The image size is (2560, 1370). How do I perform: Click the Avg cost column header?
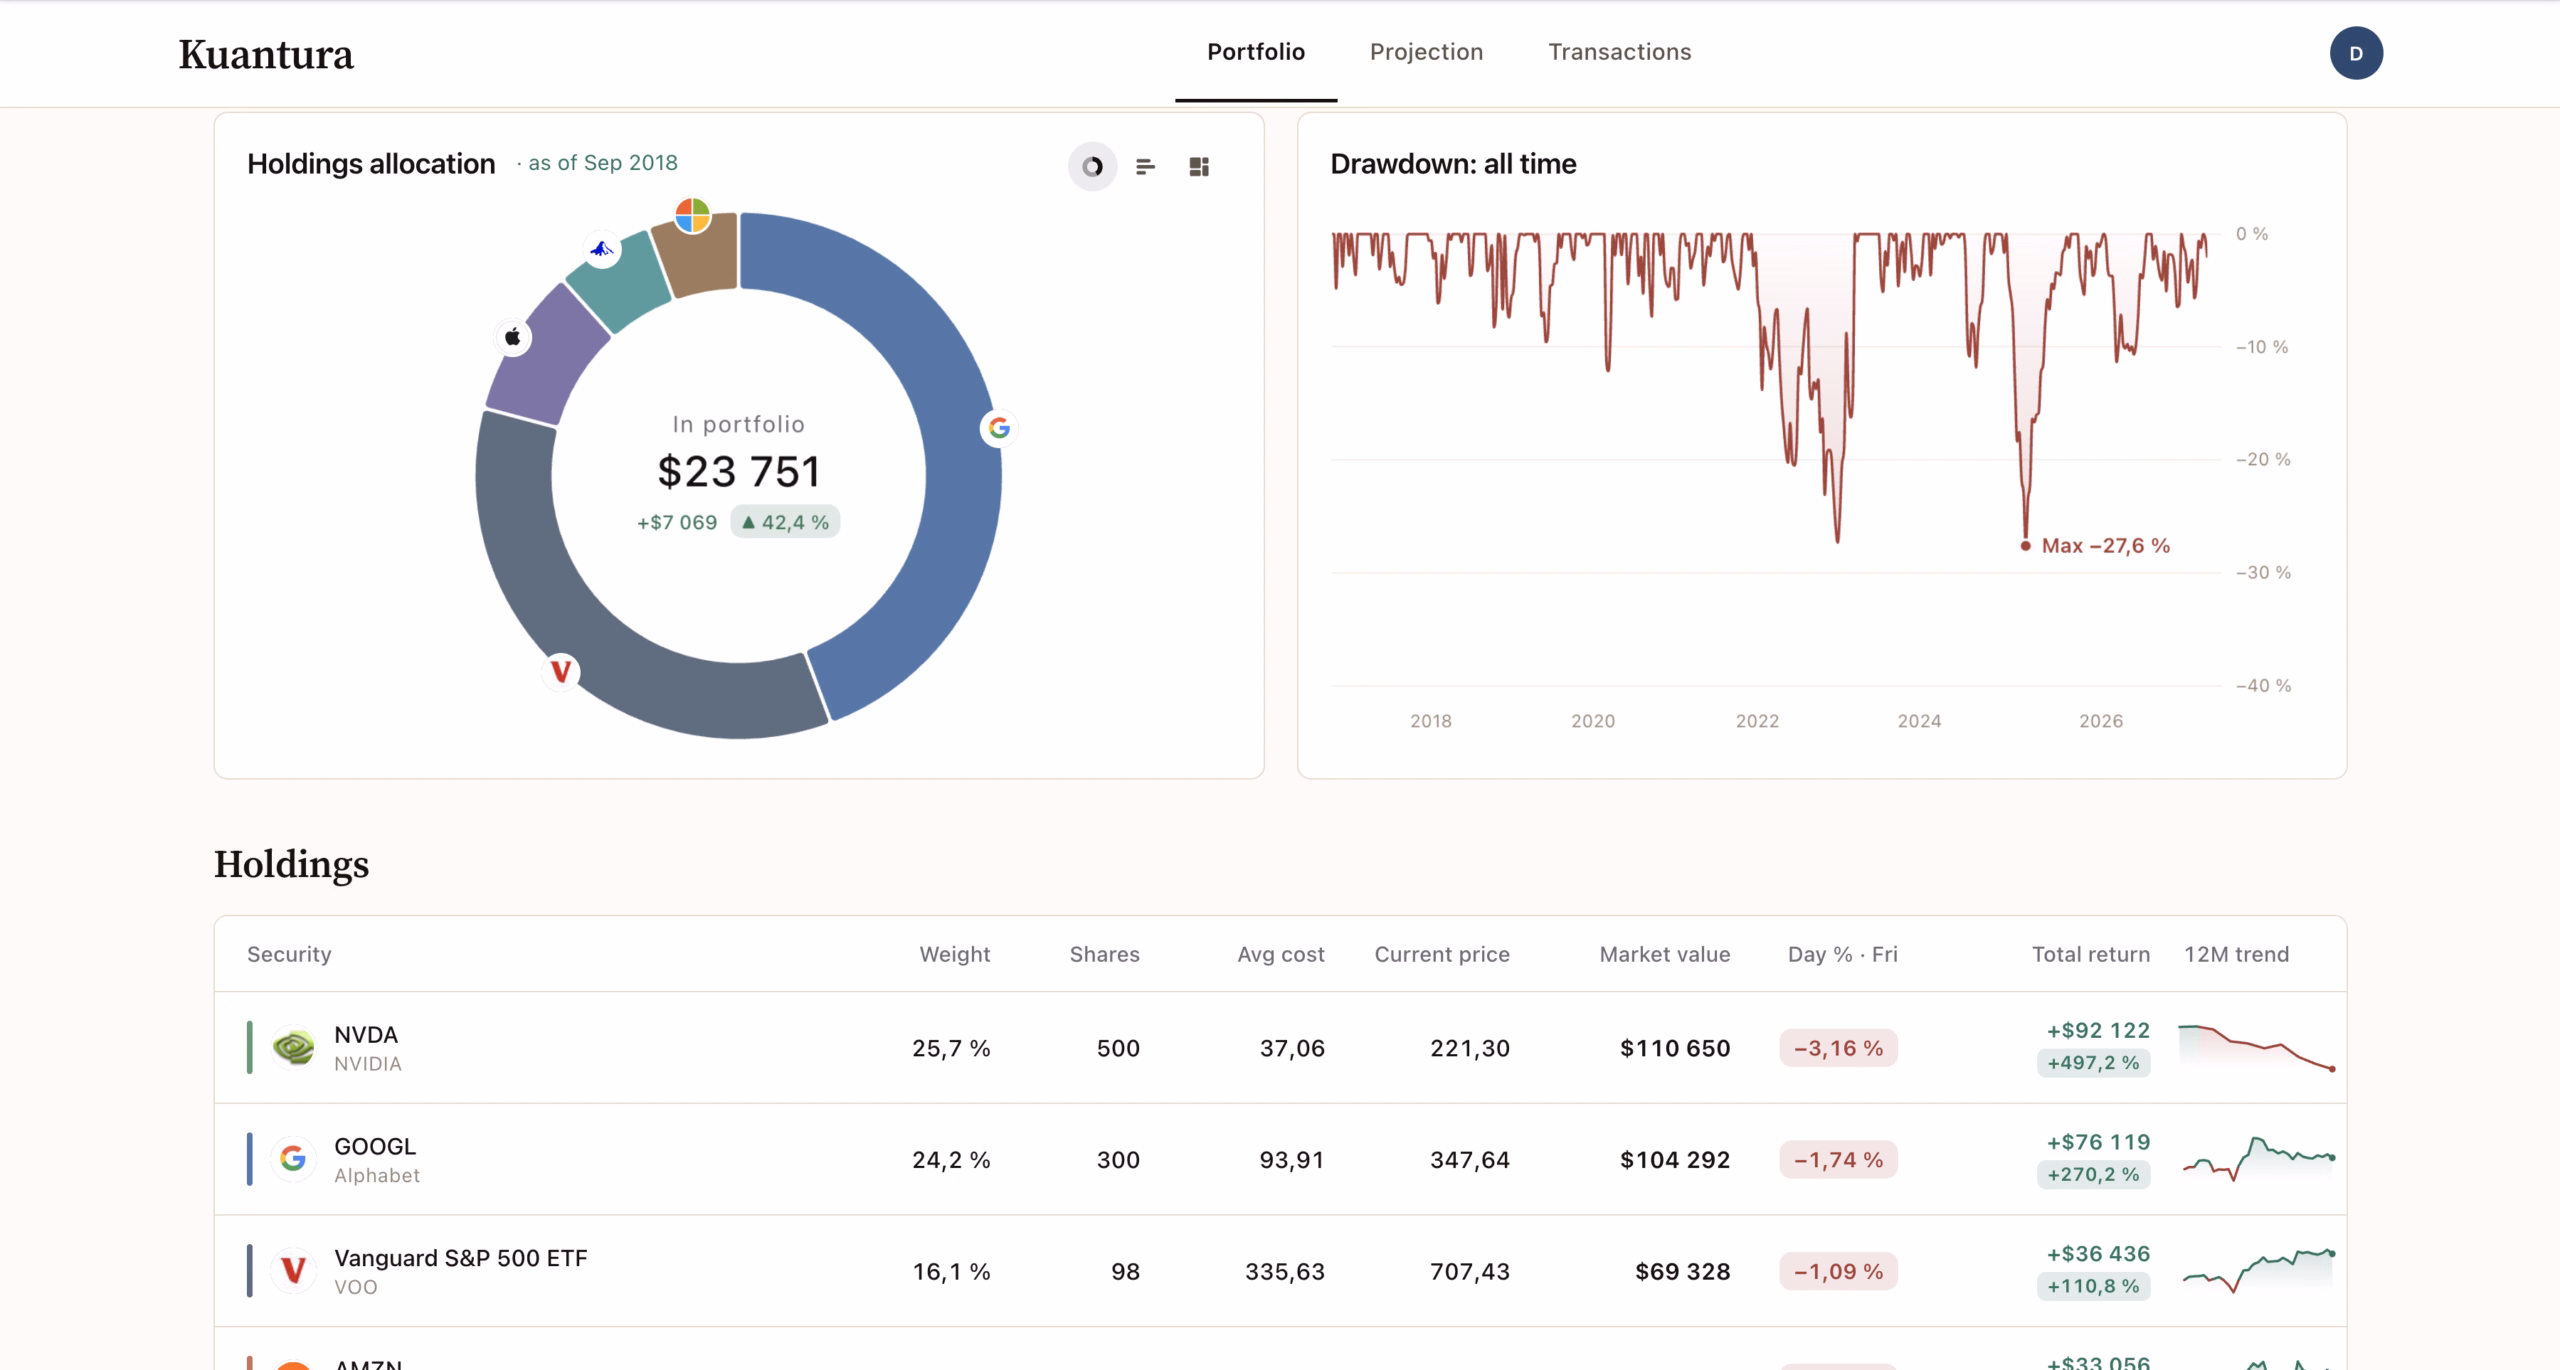pos(1280,954)
